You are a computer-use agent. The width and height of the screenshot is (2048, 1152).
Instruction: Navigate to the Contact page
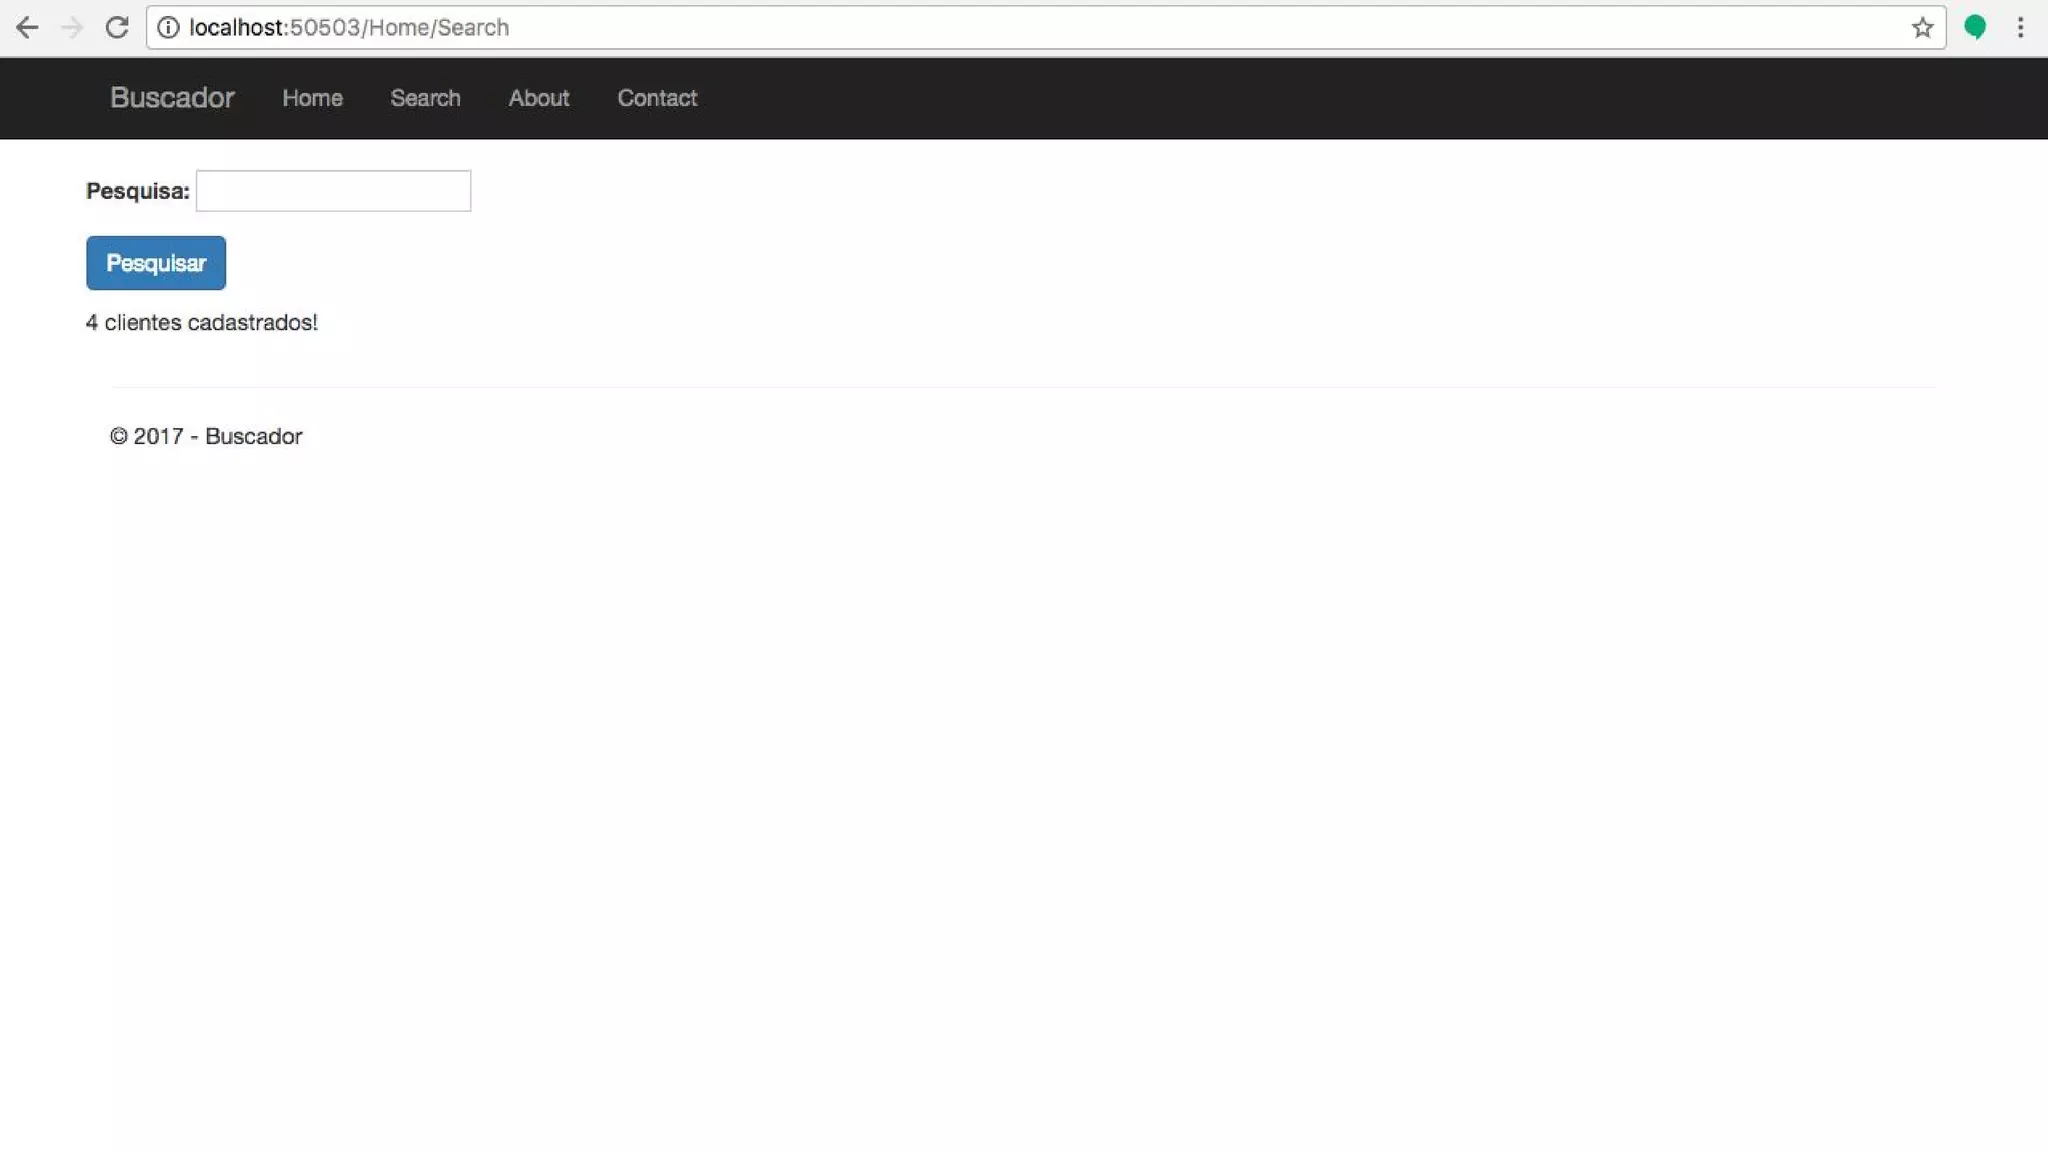657,98
